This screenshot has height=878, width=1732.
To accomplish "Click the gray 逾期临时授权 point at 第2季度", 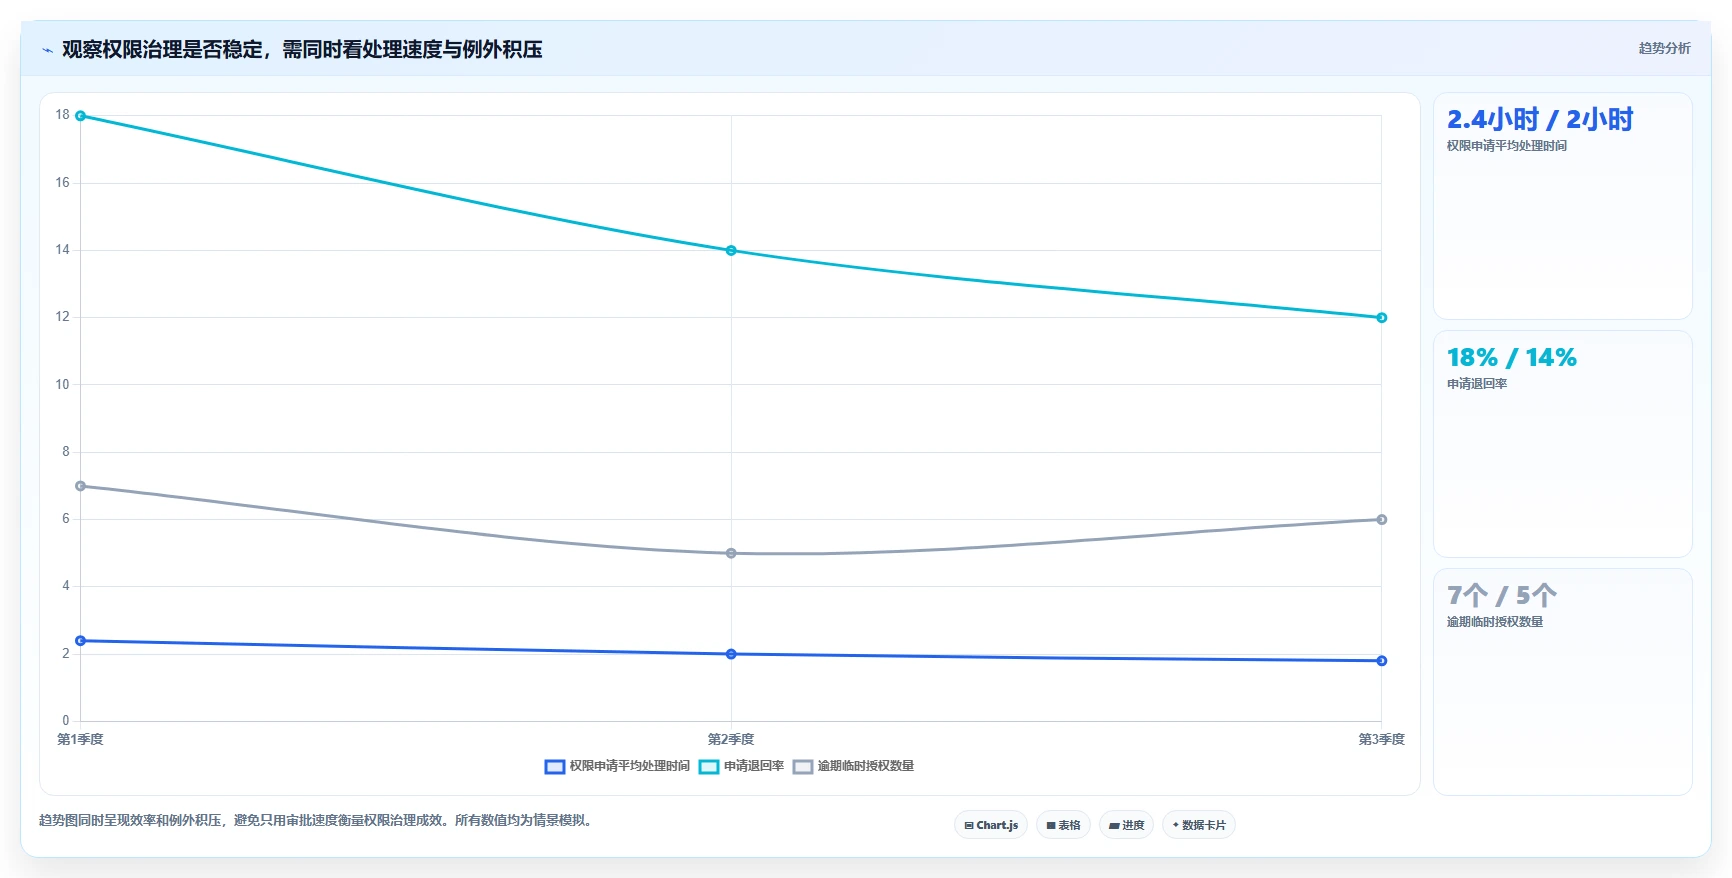I will click(x=731, y=553).
